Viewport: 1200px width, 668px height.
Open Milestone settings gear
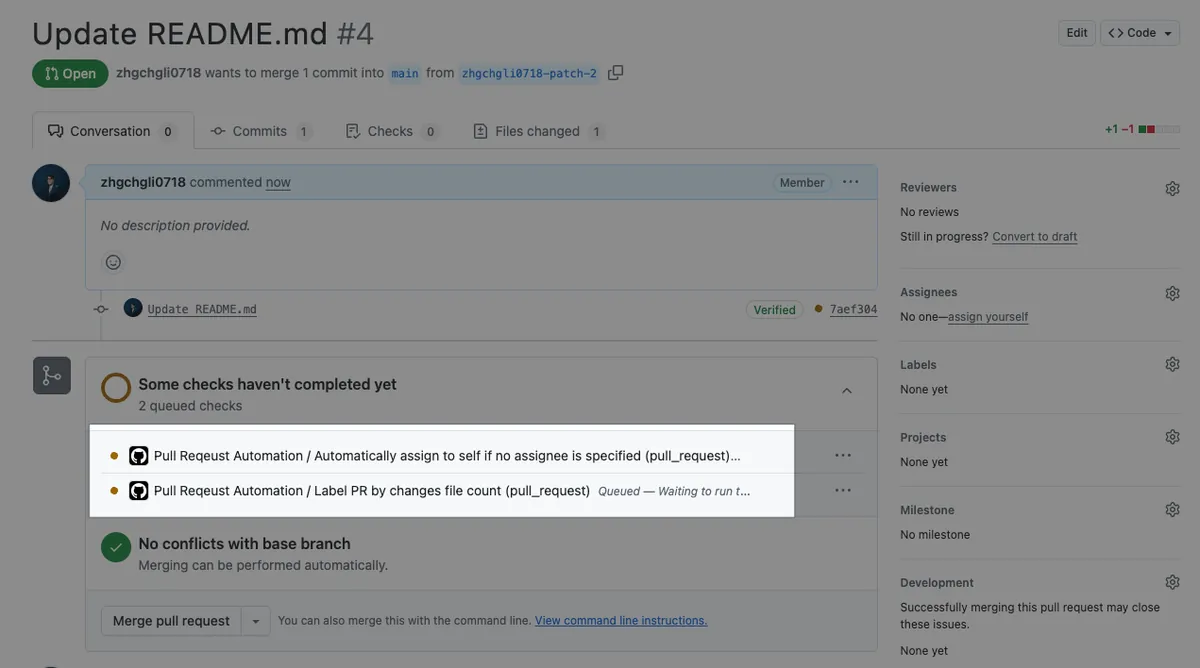1172,510
